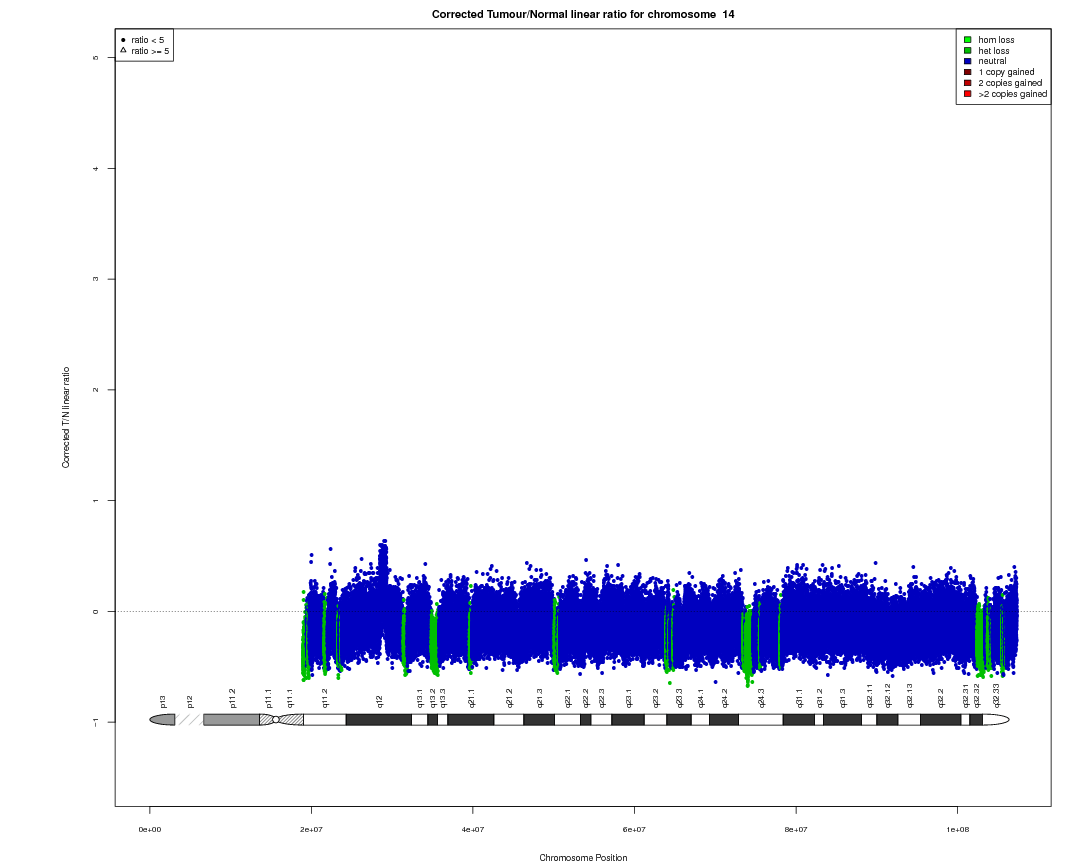Click the '>2 copies gained' legend label
This screenshot has height=864, width=1080.
click(1012, 94)
